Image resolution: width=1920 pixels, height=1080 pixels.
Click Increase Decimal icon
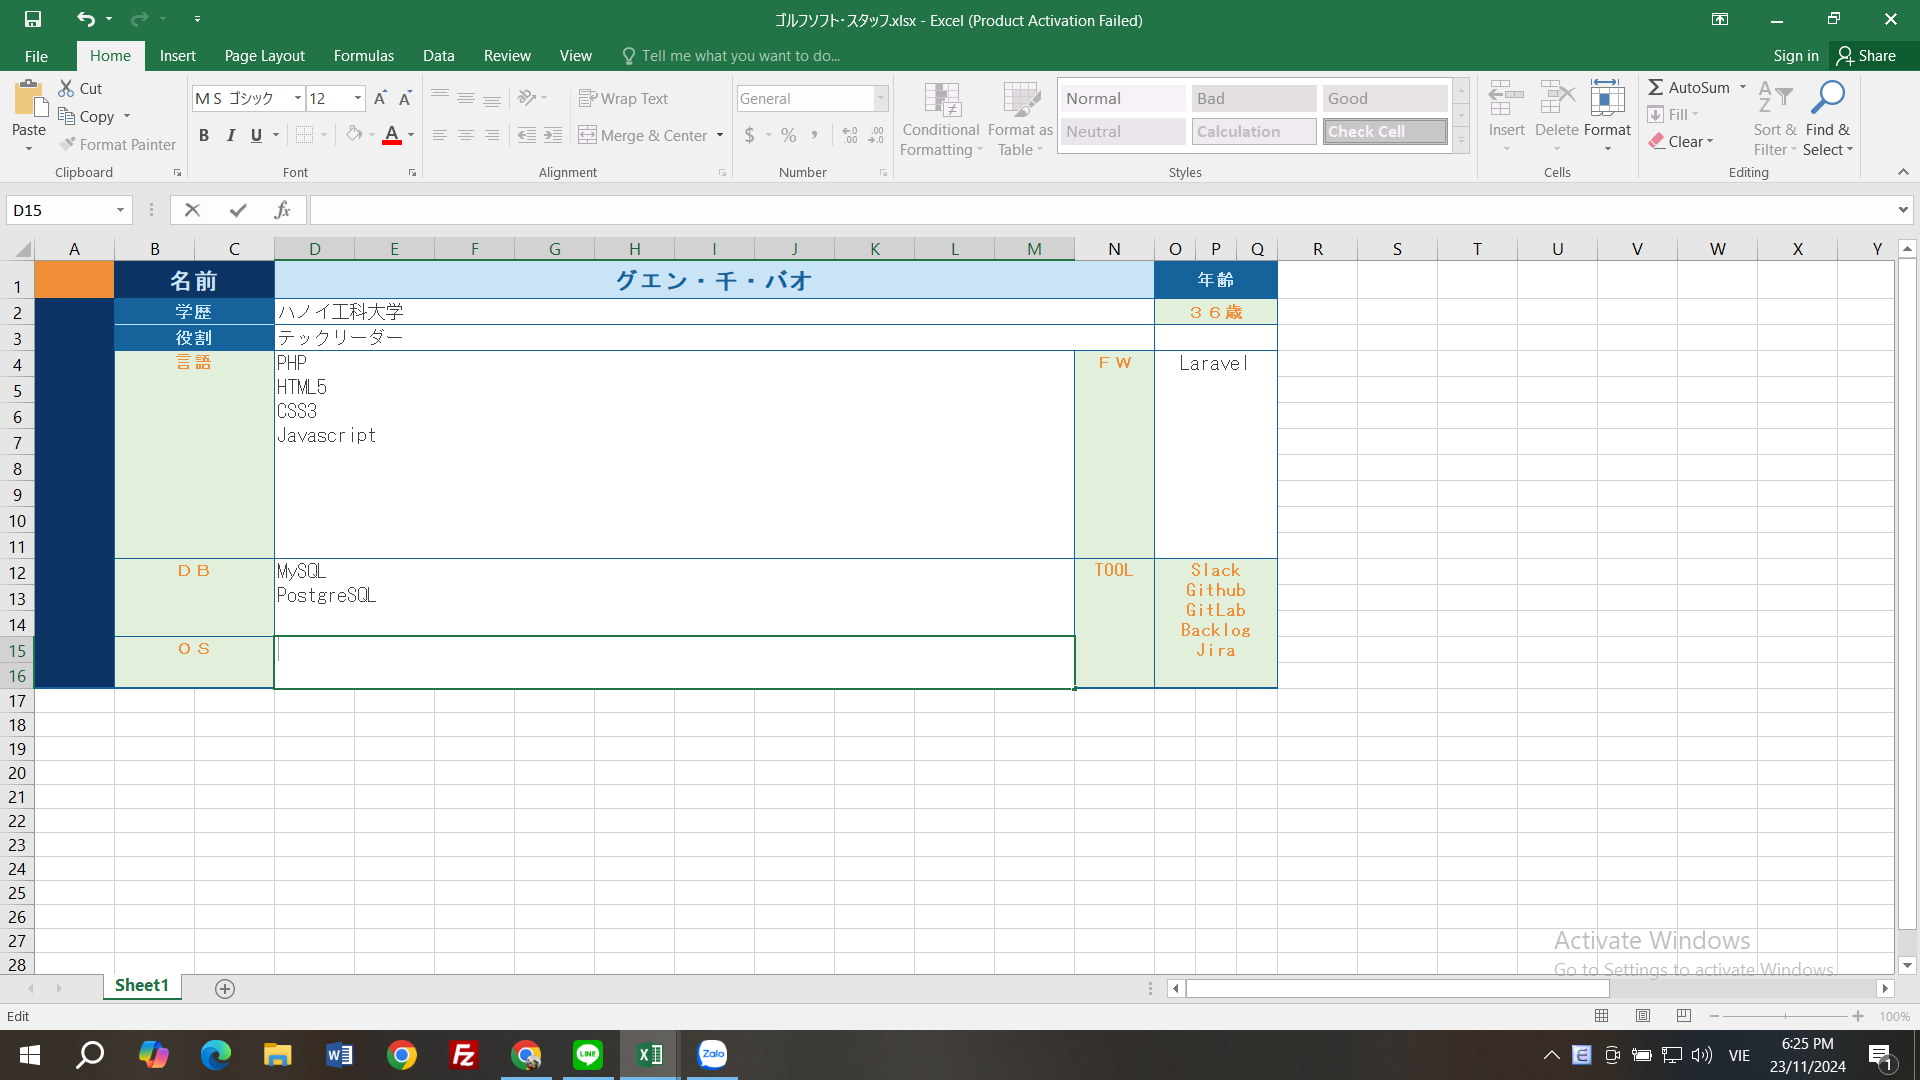[850, 135]
